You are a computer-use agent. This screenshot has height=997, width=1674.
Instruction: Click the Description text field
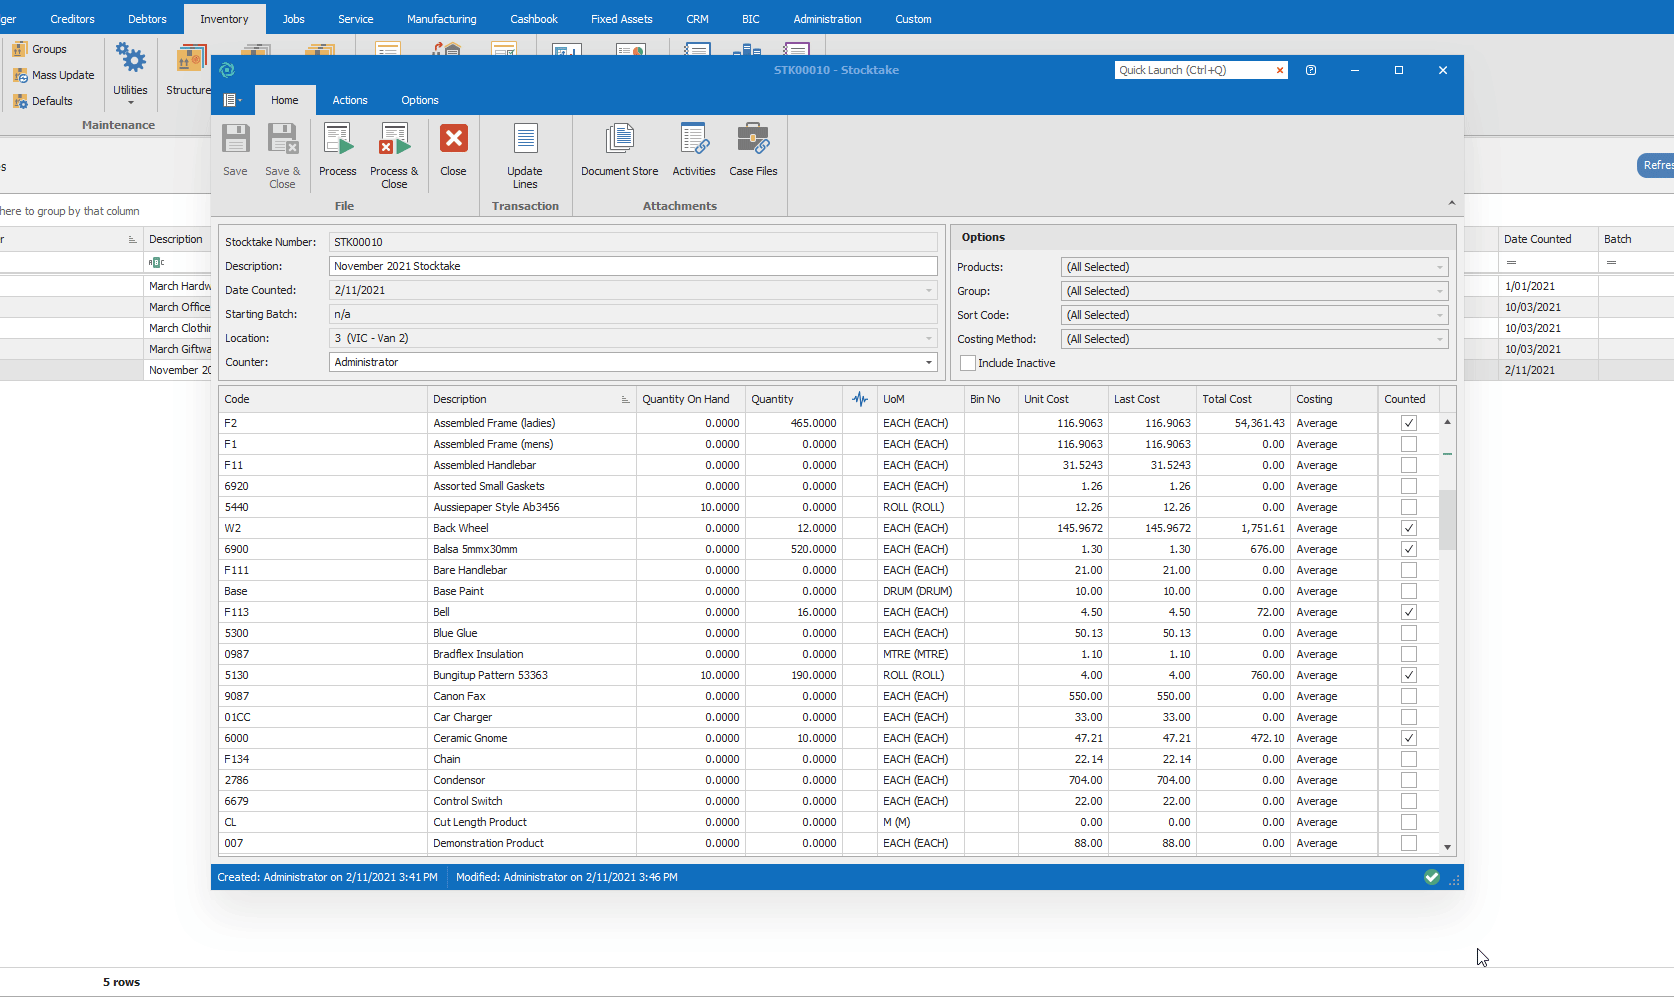[632, 266]
